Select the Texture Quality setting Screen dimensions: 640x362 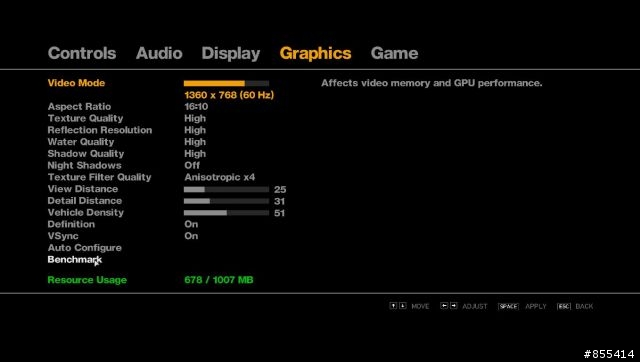(x=85, y=118)
